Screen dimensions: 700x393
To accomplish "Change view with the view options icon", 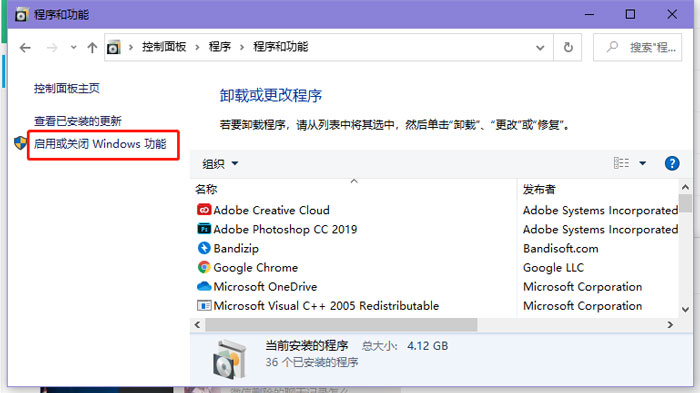I will pyautogui.click(x=621, y=163).
